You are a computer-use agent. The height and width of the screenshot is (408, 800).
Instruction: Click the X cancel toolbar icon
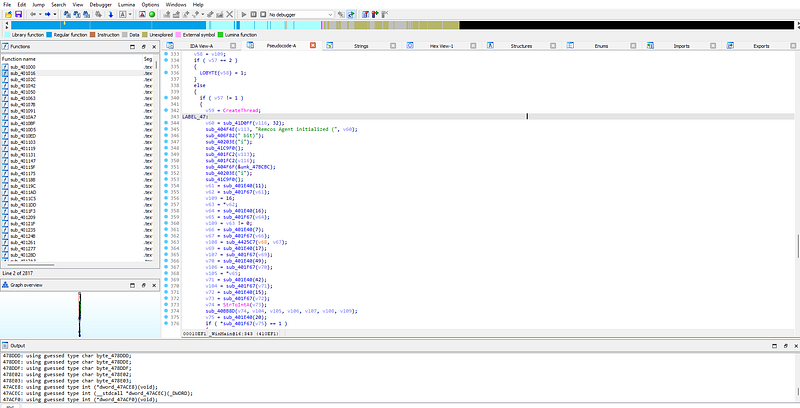(x=230, y=14)
